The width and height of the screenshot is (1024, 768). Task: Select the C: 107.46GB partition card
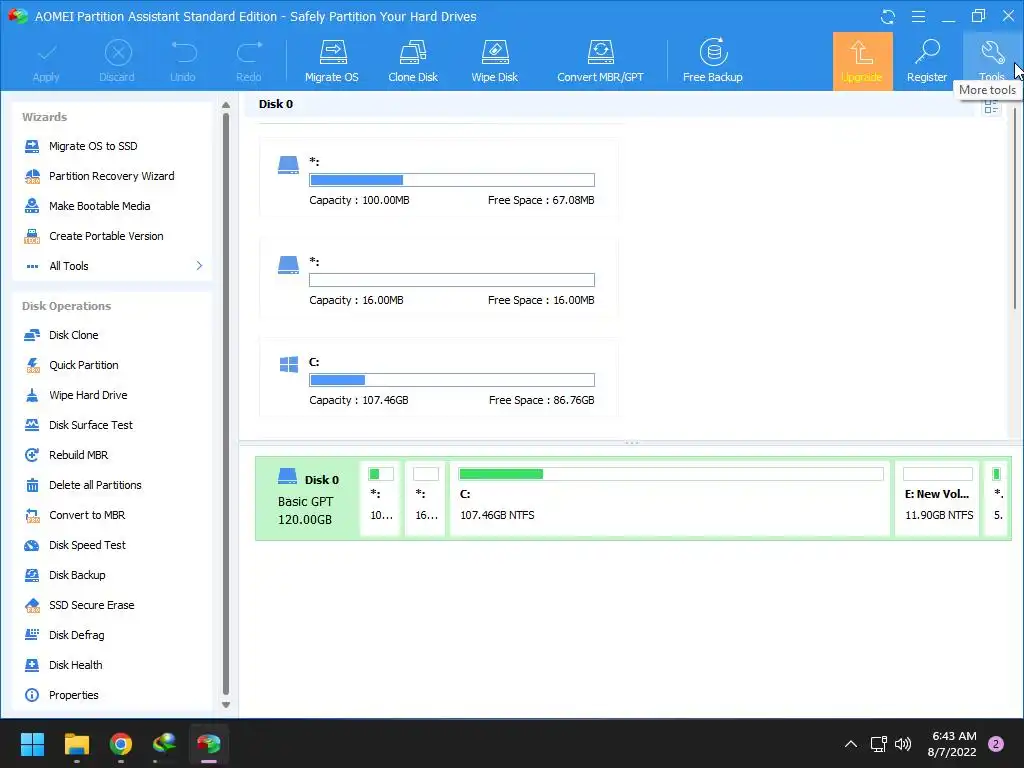pyautogui.click(x=438, y=378)
